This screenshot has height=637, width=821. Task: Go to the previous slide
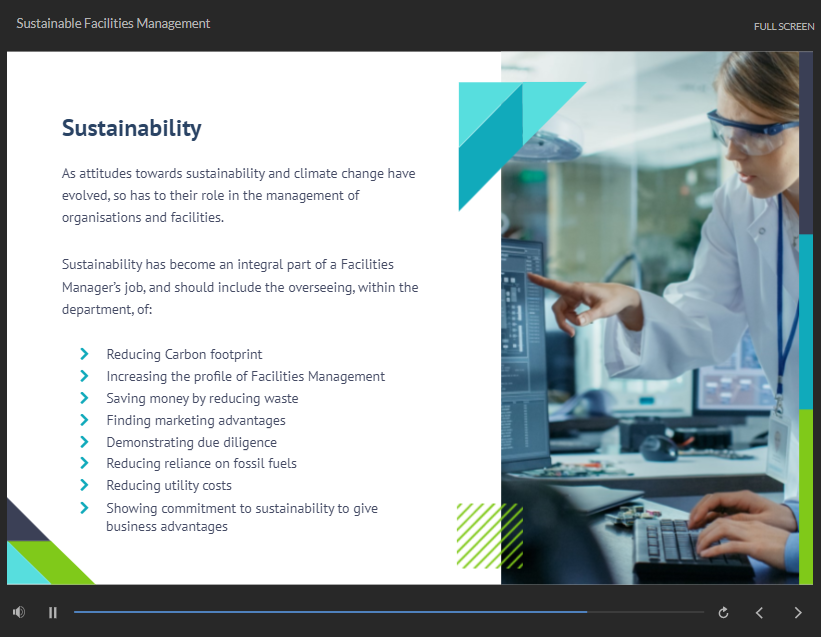click(x=759, y=612)
